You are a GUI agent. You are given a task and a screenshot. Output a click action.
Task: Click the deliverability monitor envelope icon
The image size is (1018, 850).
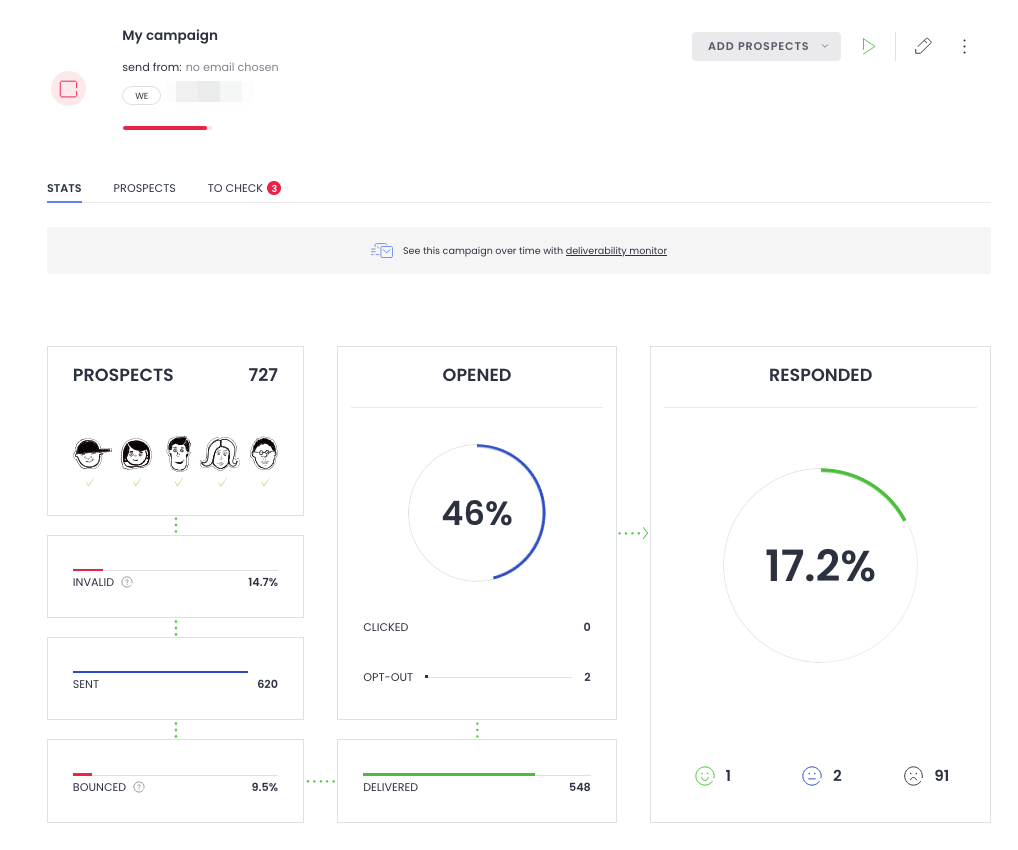(382, 250)
